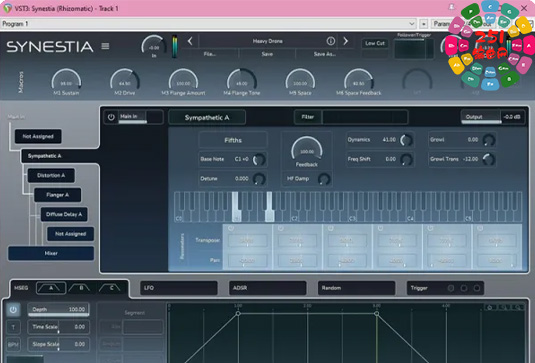Open the LFO modulator tab

tap(179, 288)
